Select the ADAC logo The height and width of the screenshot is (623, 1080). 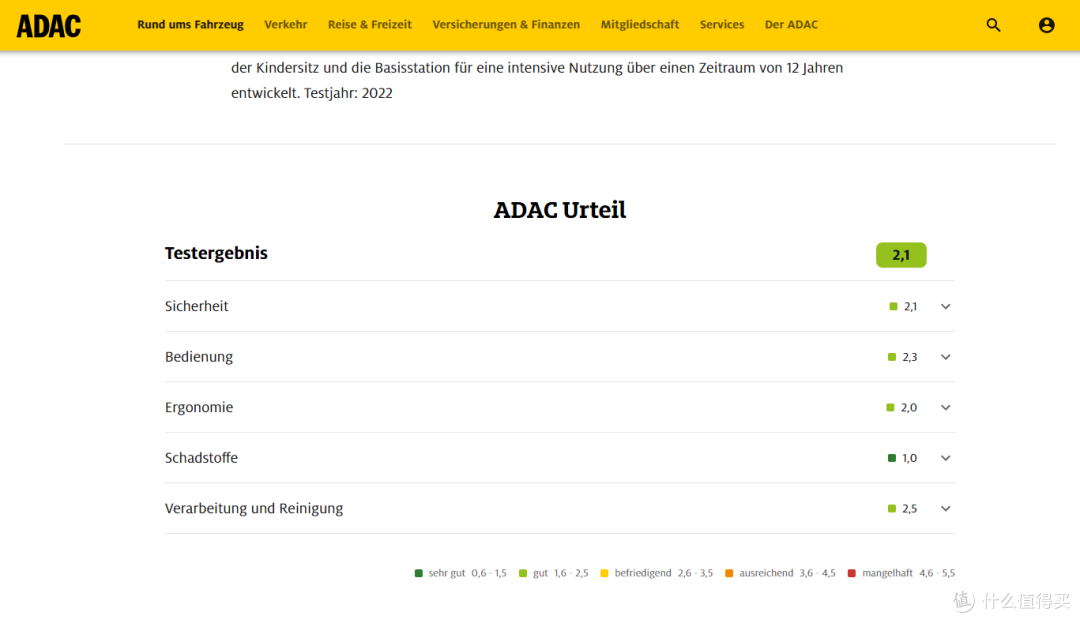pyautogui.click(x=49, y=26)
